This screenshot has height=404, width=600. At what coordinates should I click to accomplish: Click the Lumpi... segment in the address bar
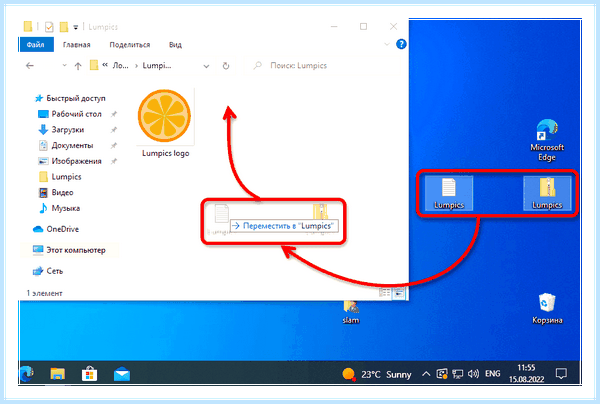[157, 65]
